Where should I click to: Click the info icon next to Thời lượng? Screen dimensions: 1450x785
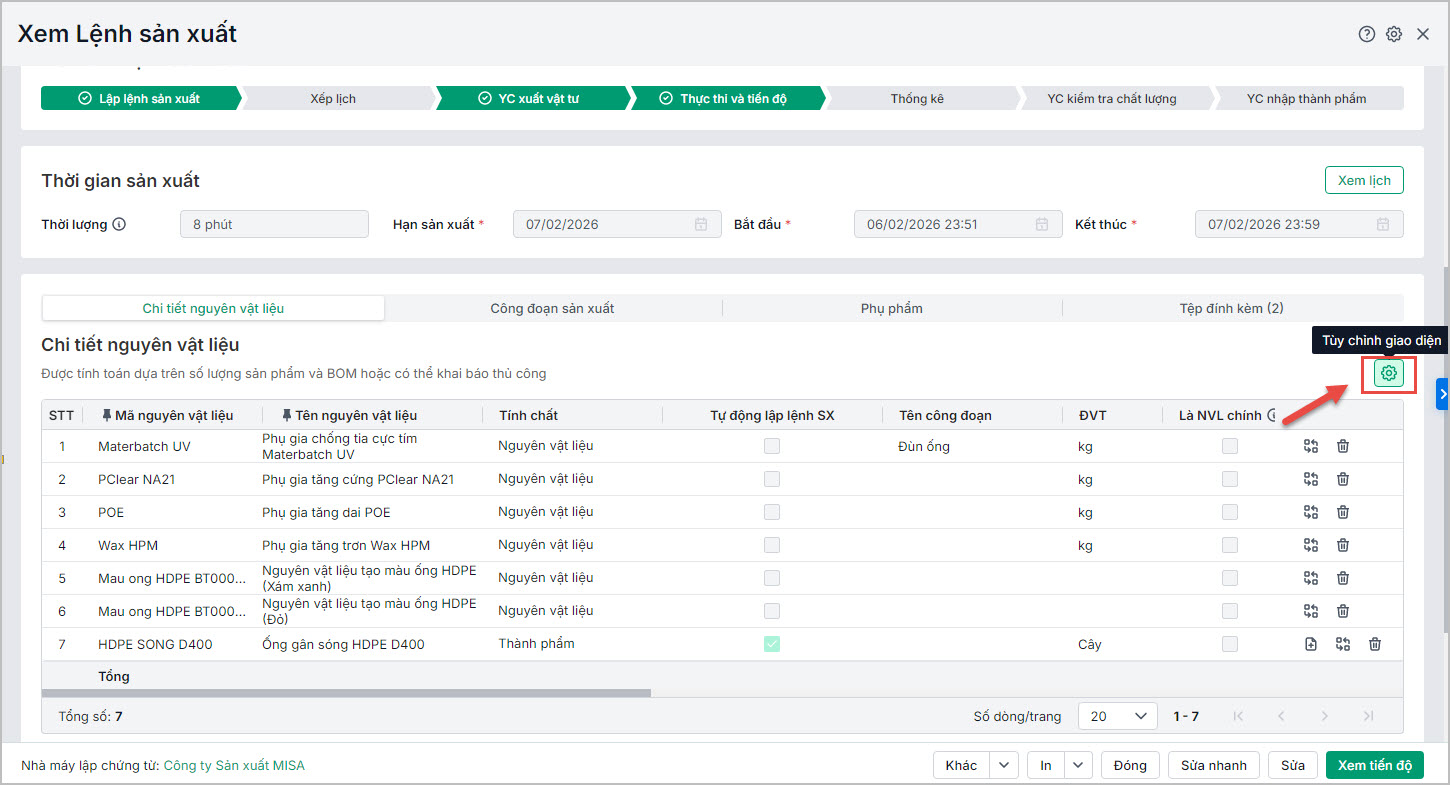119,225
